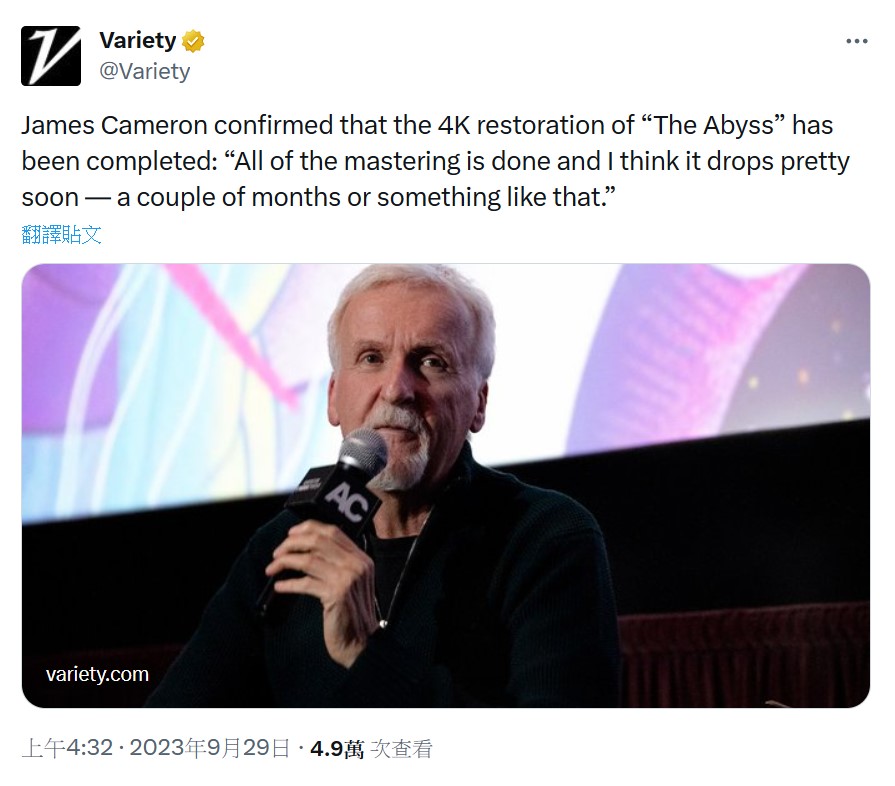Open the @Variety handle link
Viewport: 895px width, 786px height.
(144, 71)
